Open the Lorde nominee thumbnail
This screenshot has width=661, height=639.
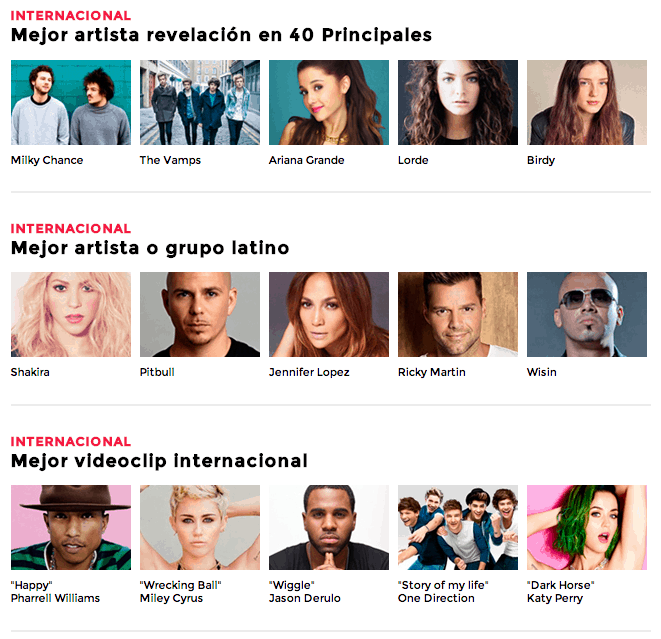pos(458,102)
